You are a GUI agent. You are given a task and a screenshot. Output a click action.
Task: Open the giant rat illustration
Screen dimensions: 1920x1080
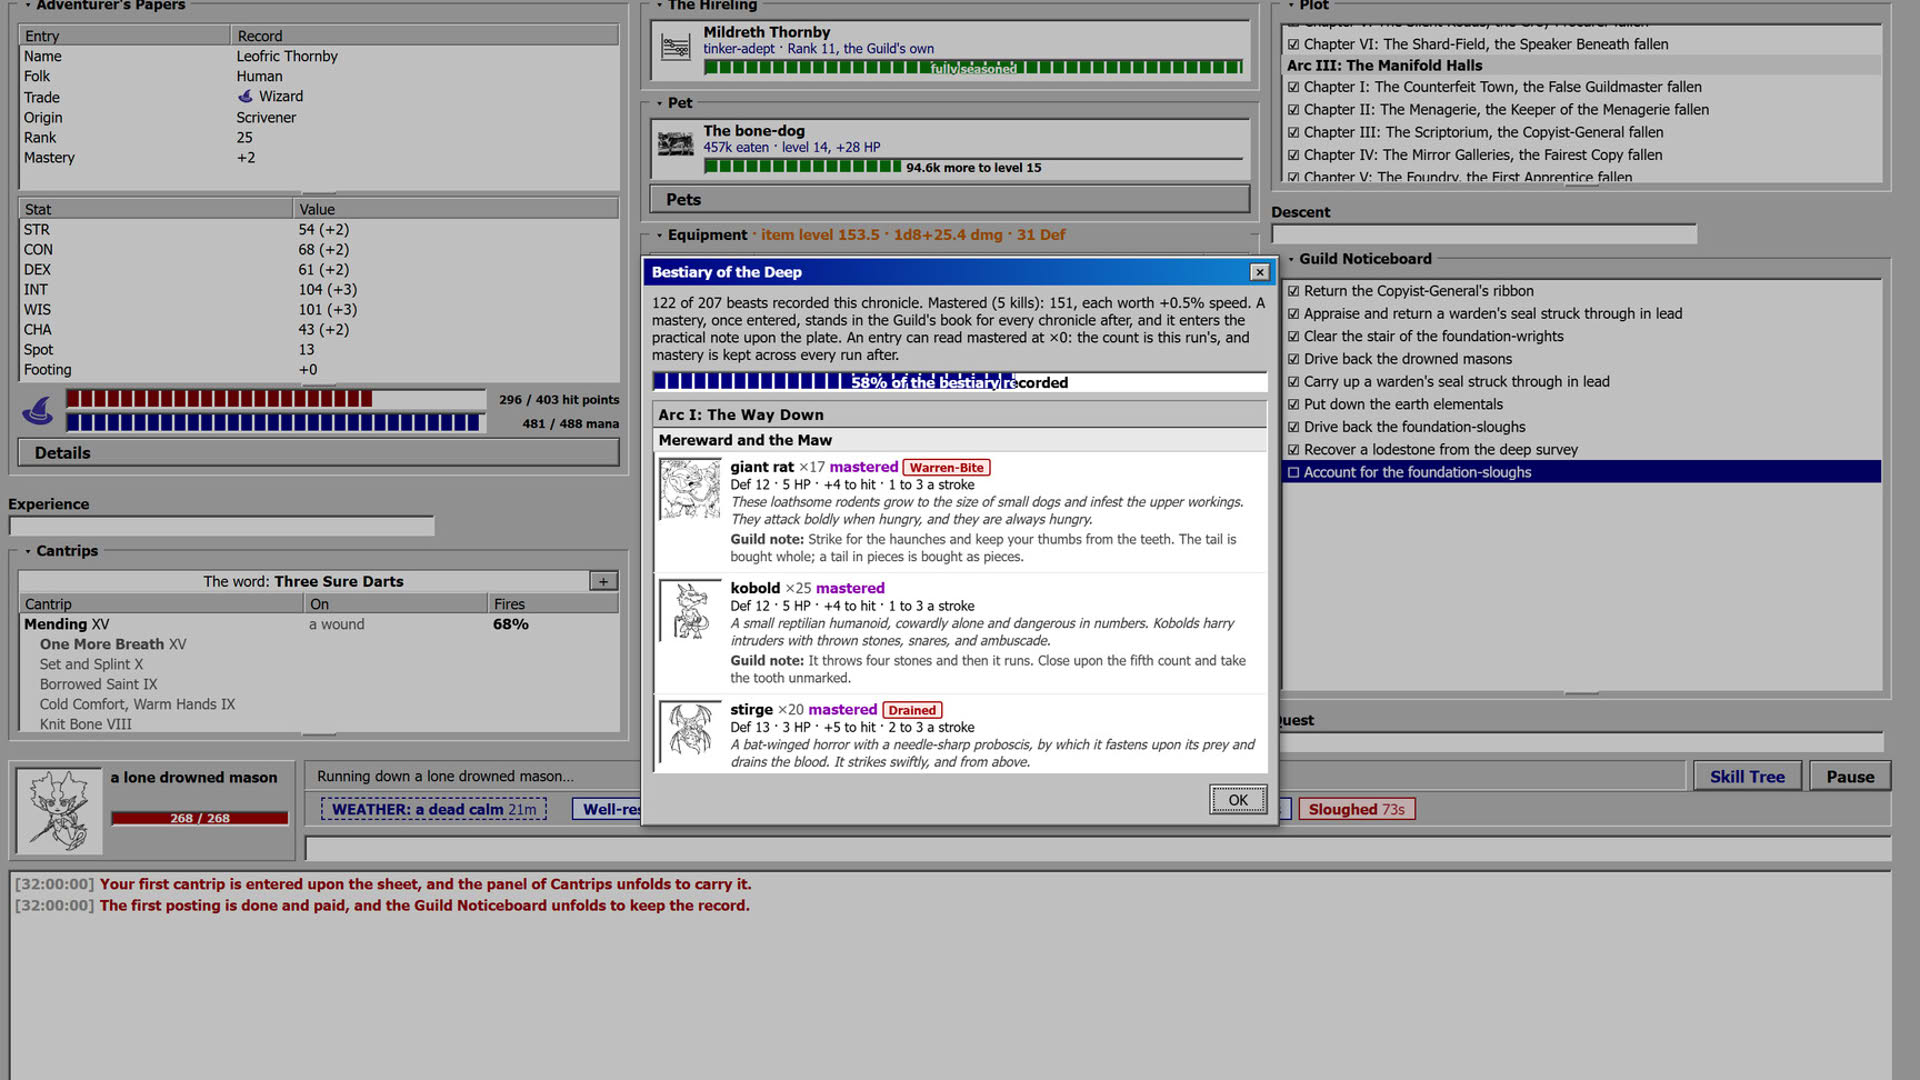[690, 489]
